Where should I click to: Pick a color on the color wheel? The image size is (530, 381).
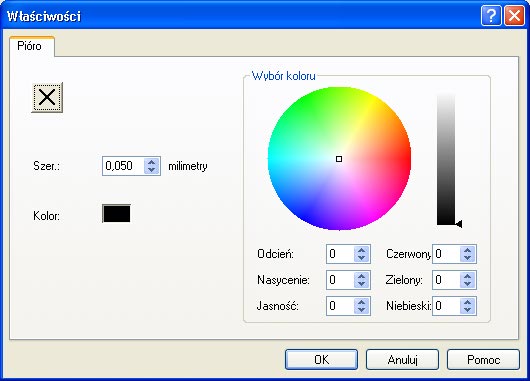click(339, 159)
